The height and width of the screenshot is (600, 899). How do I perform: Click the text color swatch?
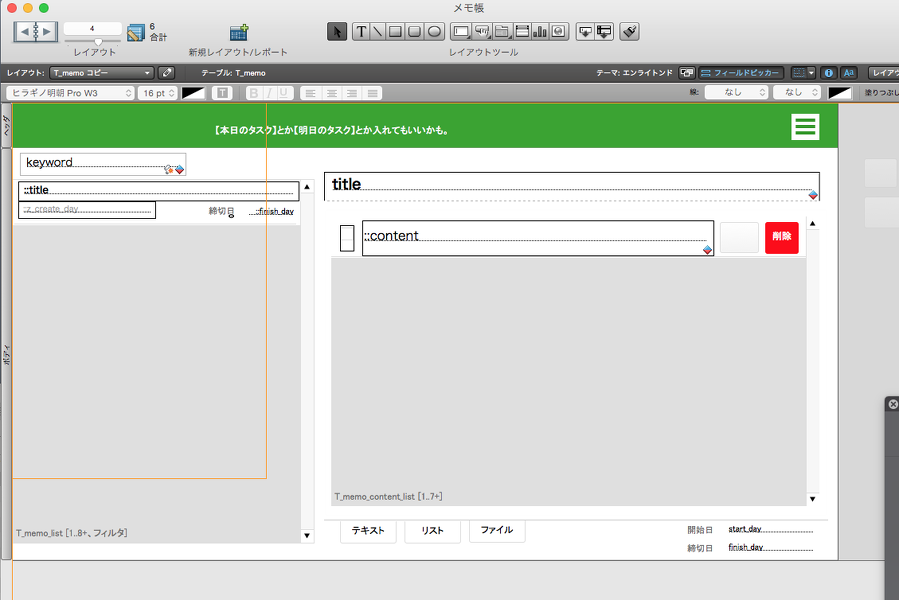(x=193, y=93)
